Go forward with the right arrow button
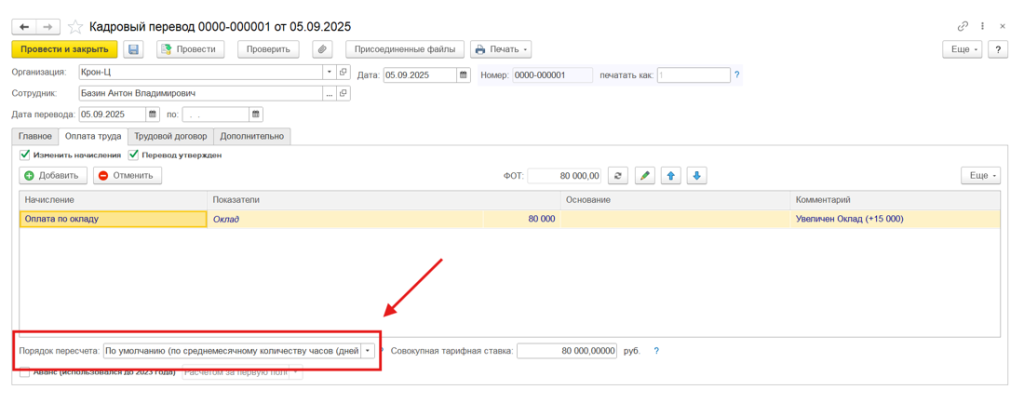Image resolution: width=1024 pixels, height=403 pixels. 48,27
